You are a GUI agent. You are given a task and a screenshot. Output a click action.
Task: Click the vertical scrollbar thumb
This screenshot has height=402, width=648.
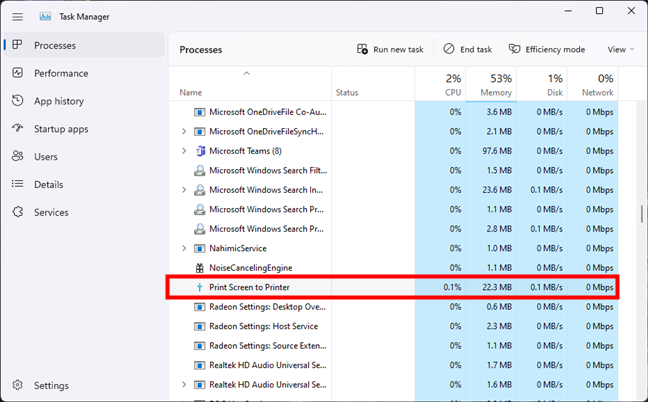point(641,215)
